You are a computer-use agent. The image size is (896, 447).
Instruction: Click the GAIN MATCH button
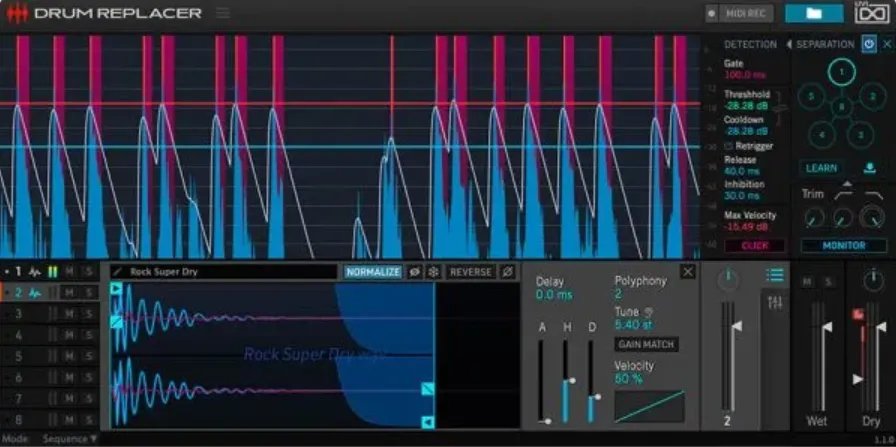pyautogui.click(x=646, y=345)
